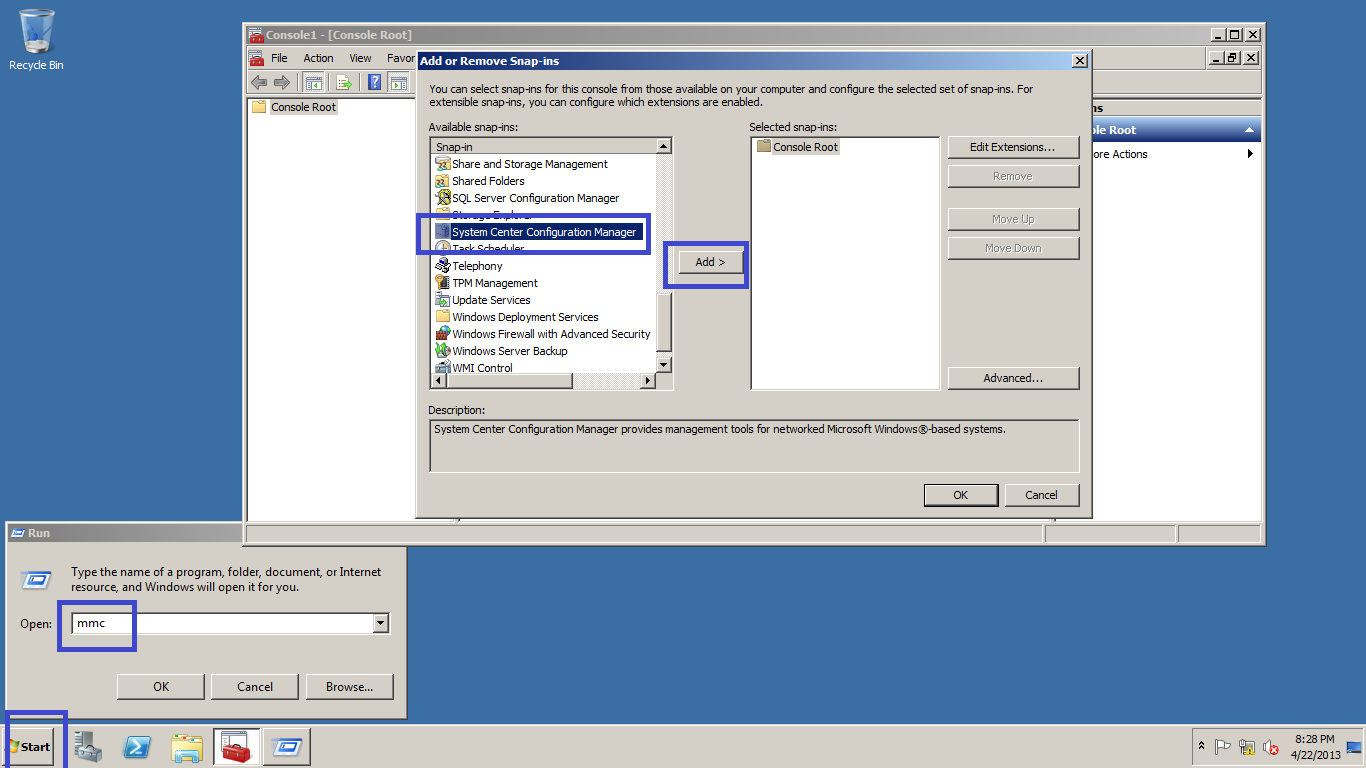Close the Add or Remove Snap-ins dialog
This screenshot has width=1366, height=768.
(1079, 60)
